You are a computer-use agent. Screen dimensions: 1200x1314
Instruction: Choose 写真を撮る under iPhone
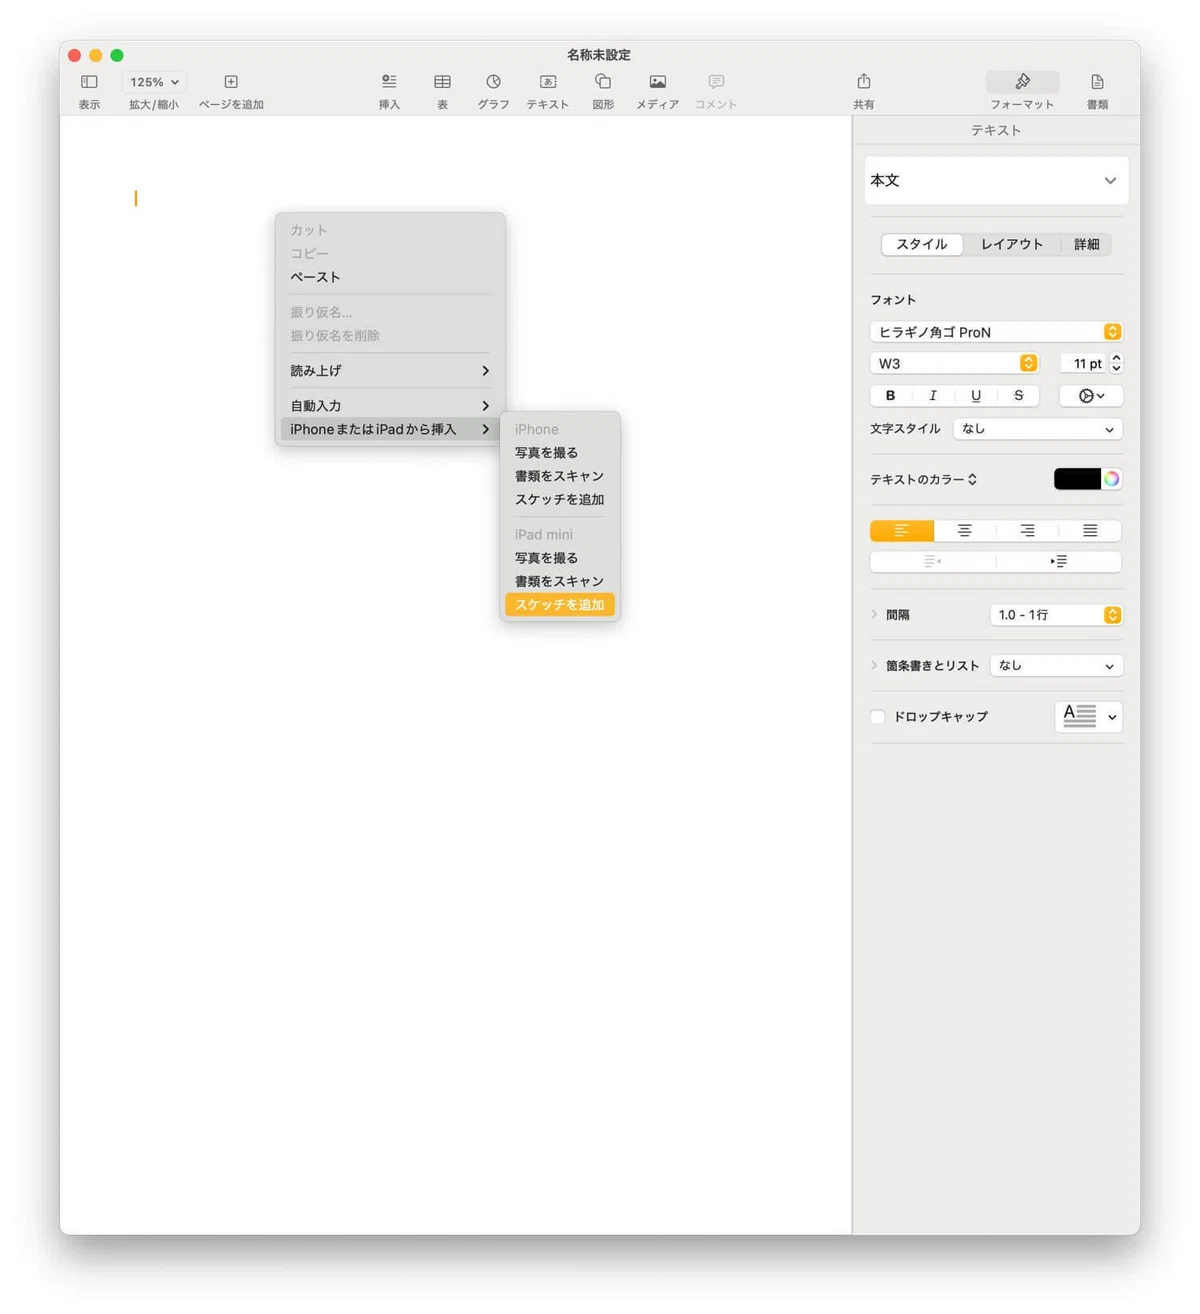[x=560, y=453]
